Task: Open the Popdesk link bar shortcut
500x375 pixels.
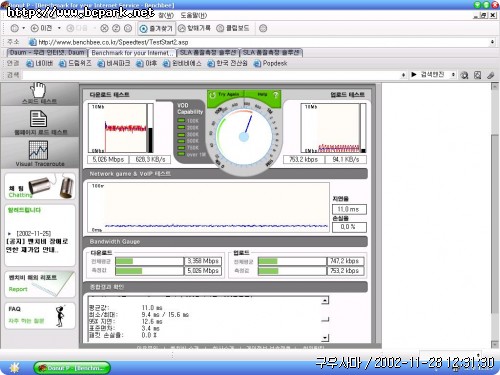Action: (270, 63)
